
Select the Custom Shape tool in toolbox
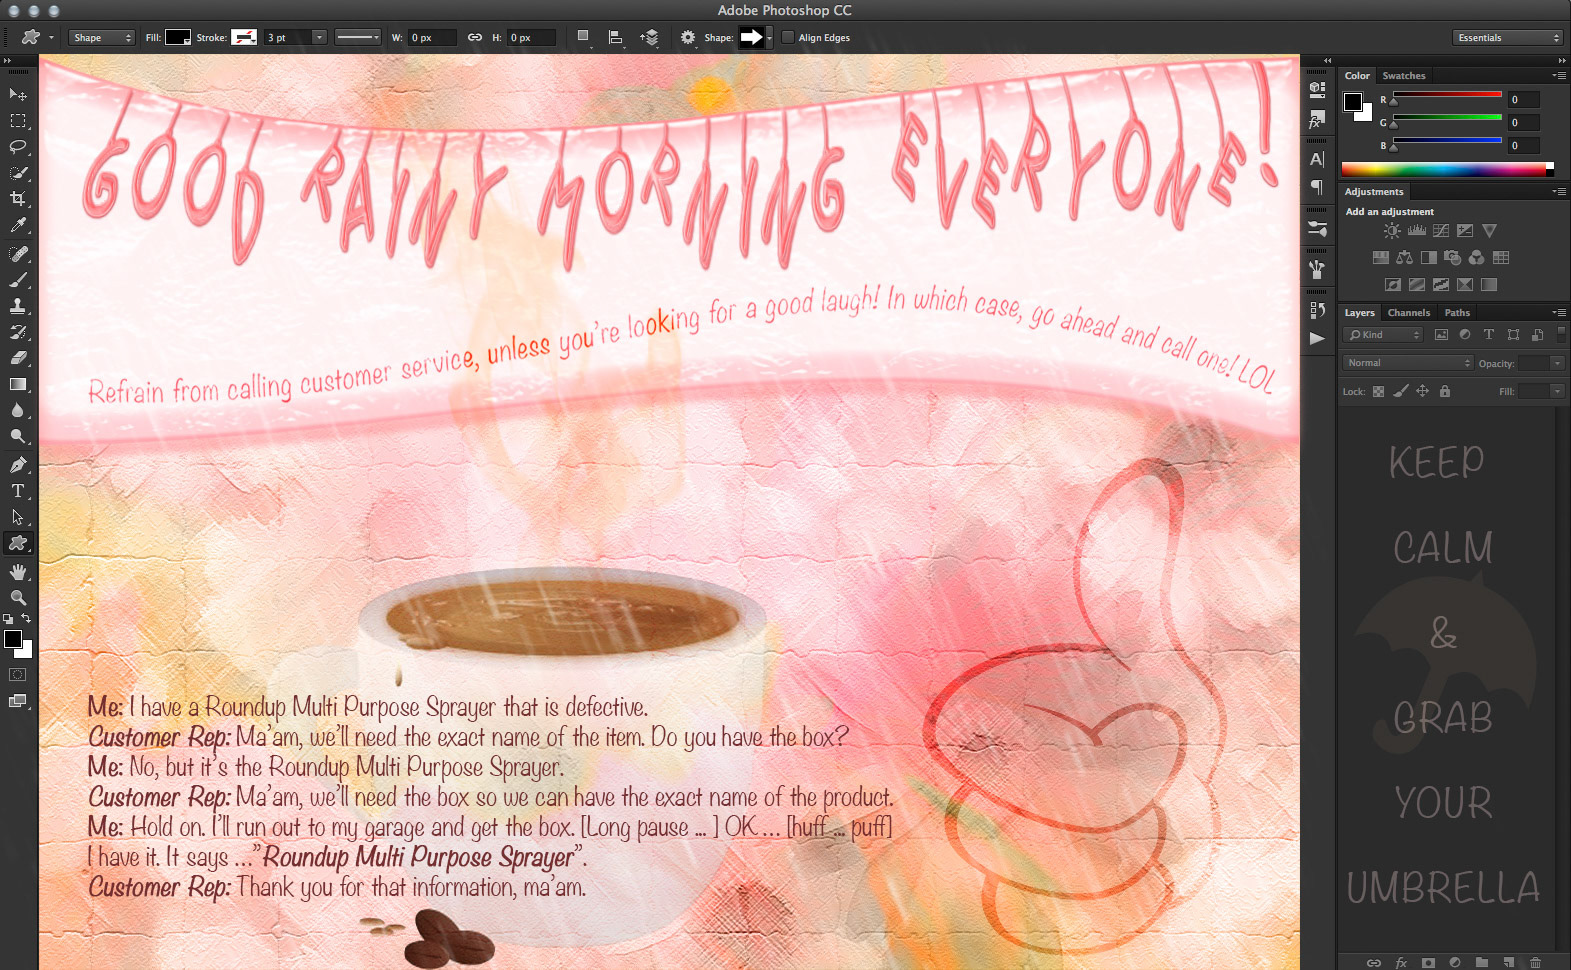coord(17,543)
